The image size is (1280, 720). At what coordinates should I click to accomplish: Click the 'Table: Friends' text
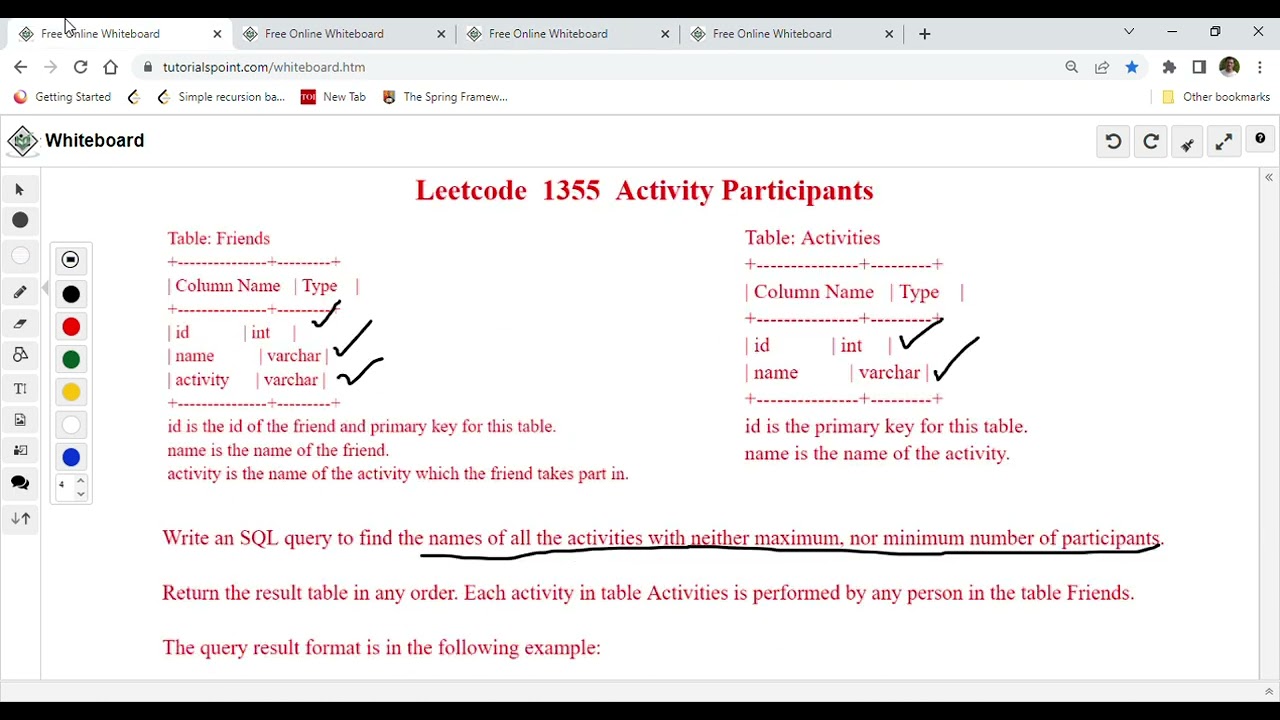pos(218,238)
